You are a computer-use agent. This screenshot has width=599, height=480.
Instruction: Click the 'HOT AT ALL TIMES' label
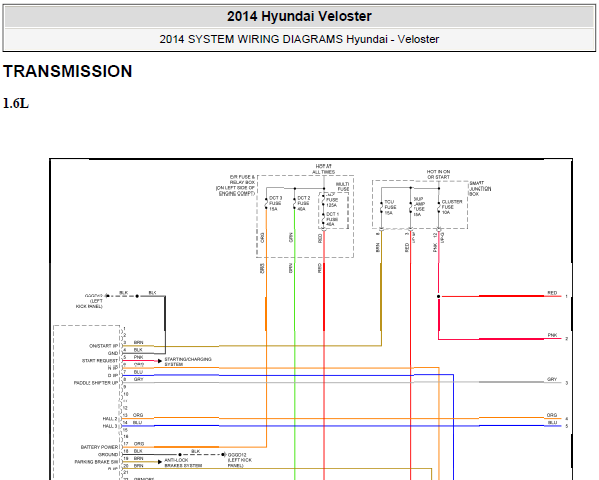[324, 169]
